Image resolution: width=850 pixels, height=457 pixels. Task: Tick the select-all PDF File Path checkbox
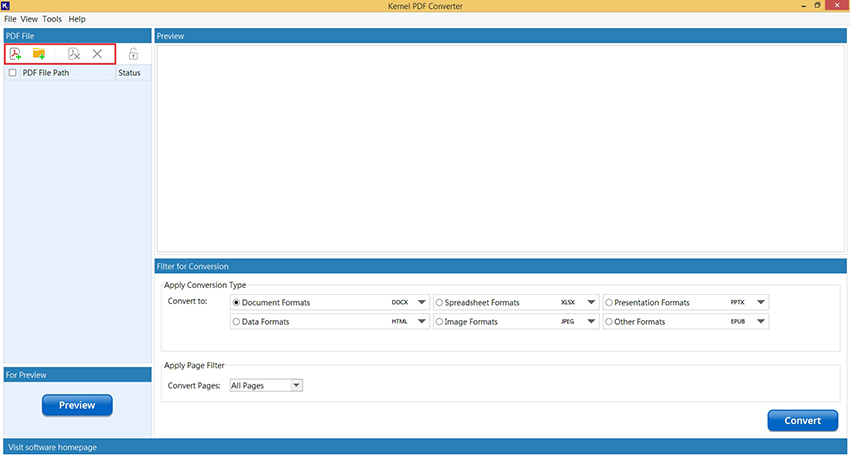coord(12,73)
